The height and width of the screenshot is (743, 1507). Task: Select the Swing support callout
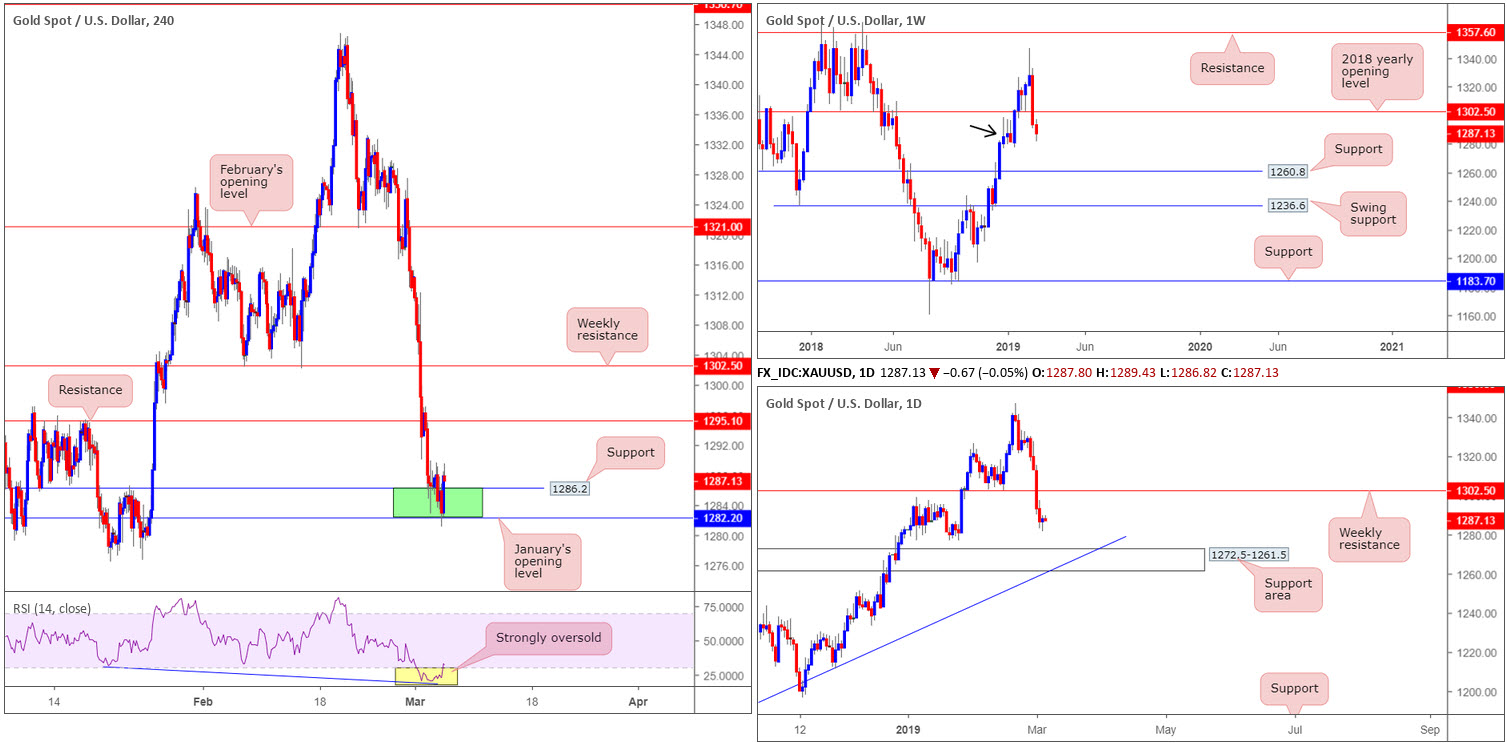coord(1373,212)
